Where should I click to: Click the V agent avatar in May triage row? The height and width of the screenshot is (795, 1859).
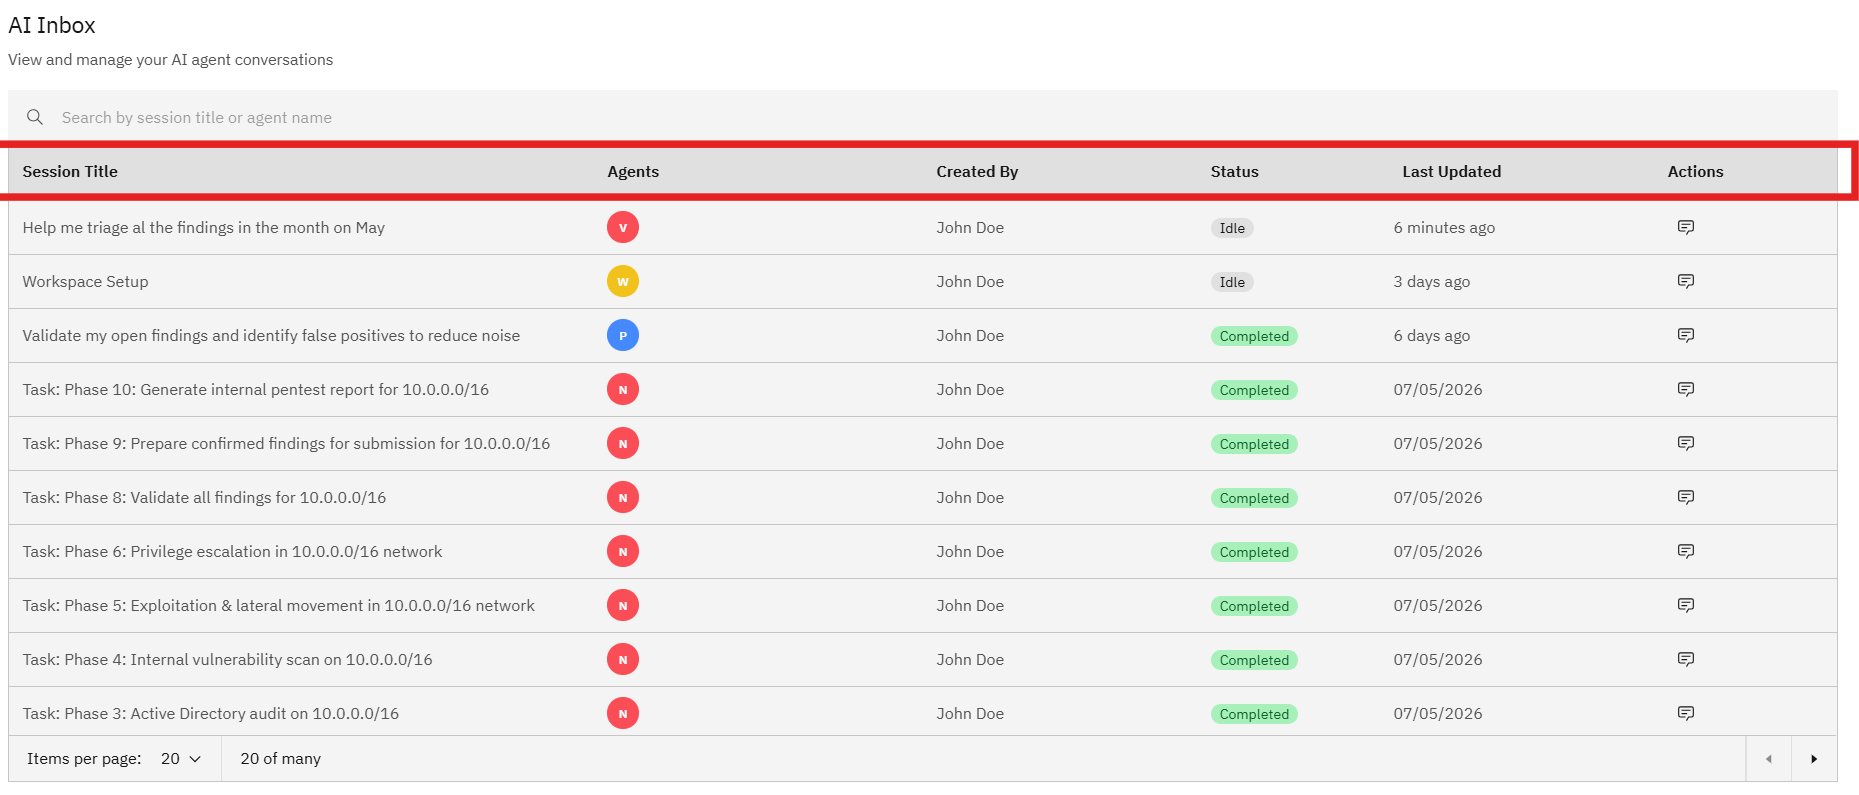pyautogui.click(x=623, y=227)
